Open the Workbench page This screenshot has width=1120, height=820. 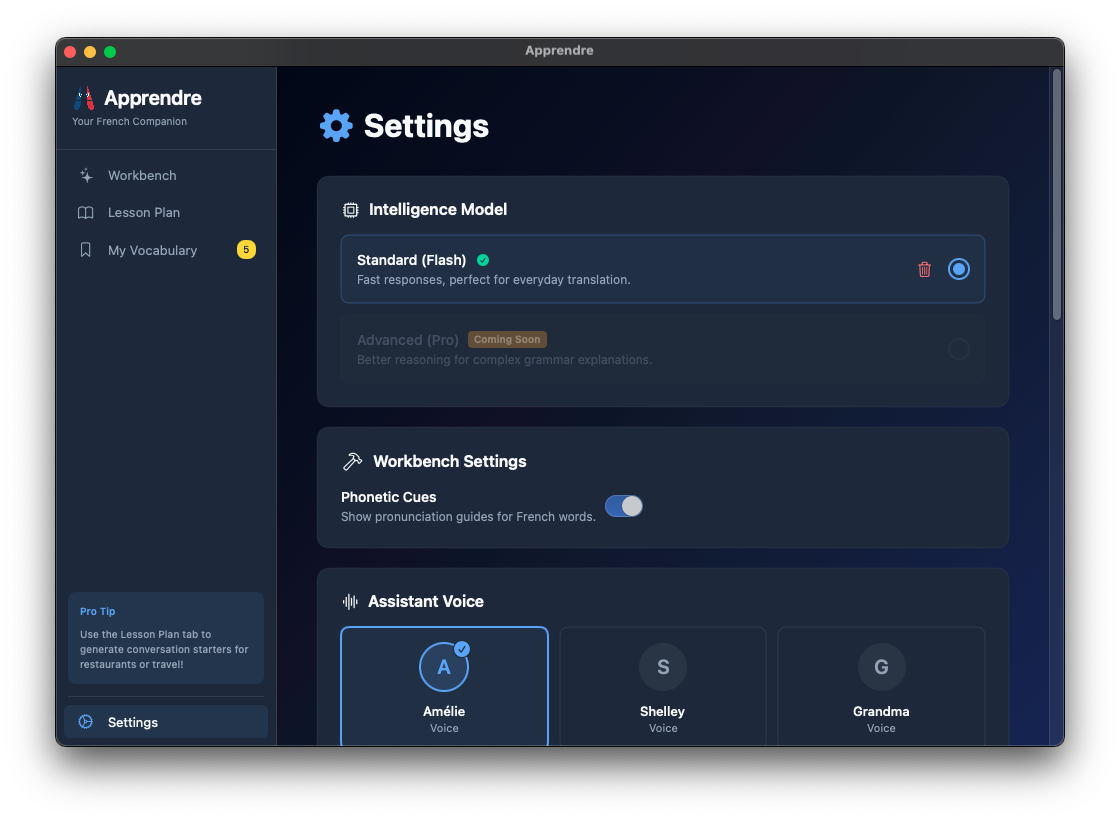[166, 175]
